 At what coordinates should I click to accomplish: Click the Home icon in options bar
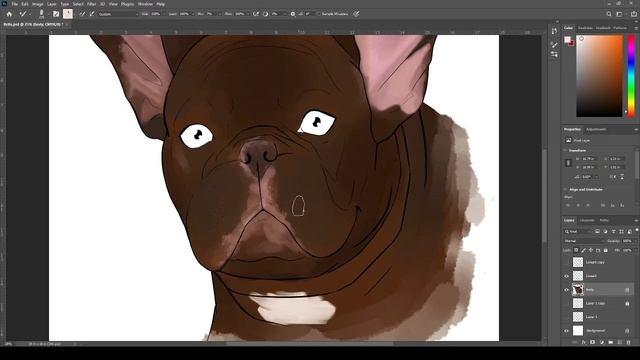click(x=9, y=14)
